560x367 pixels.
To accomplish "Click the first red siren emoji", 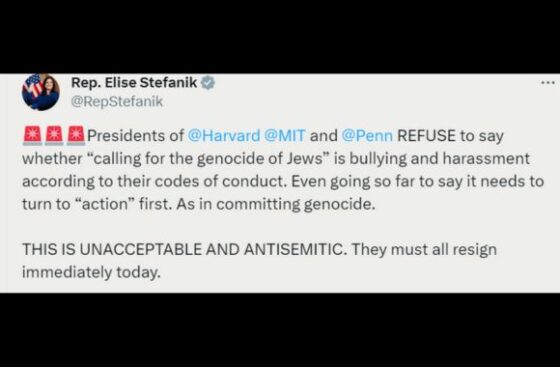I will tap(32, 136).
